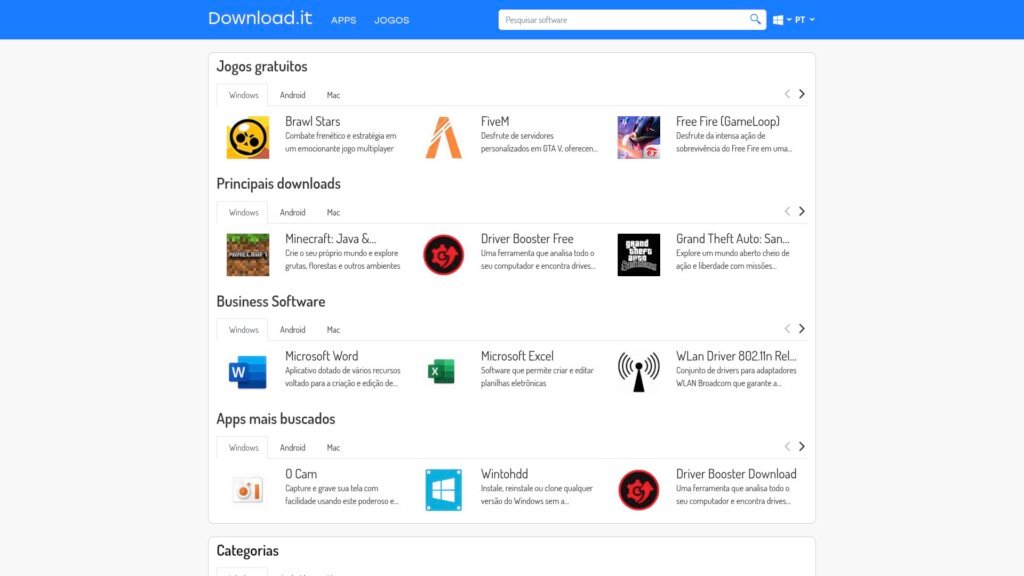Click the search magnifier icon
Viewport: 1024px width, 576px height.
(x=755, y=20)
